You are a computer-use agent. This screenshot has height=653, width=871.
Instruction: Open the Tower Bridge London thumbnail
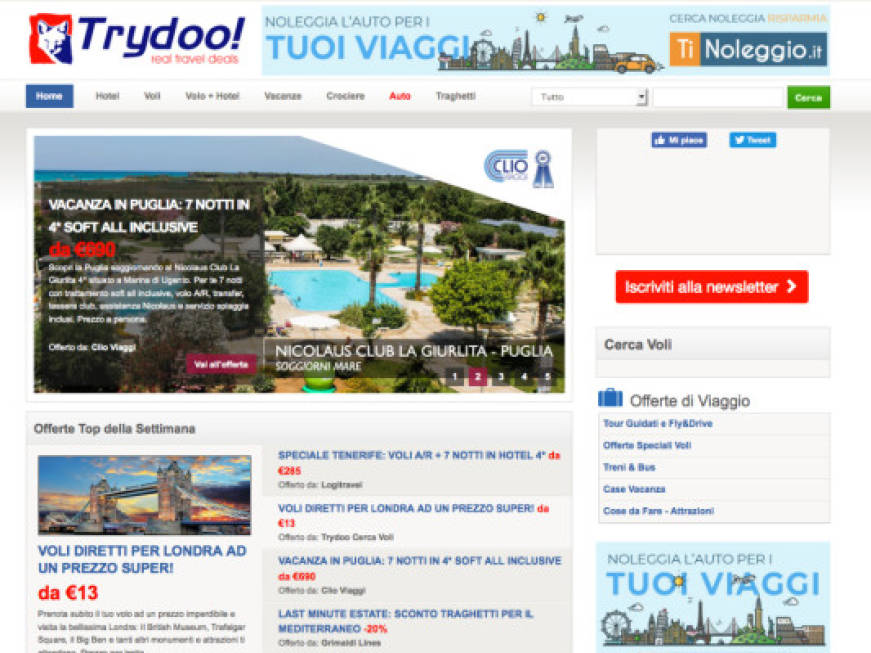point(144,495)
